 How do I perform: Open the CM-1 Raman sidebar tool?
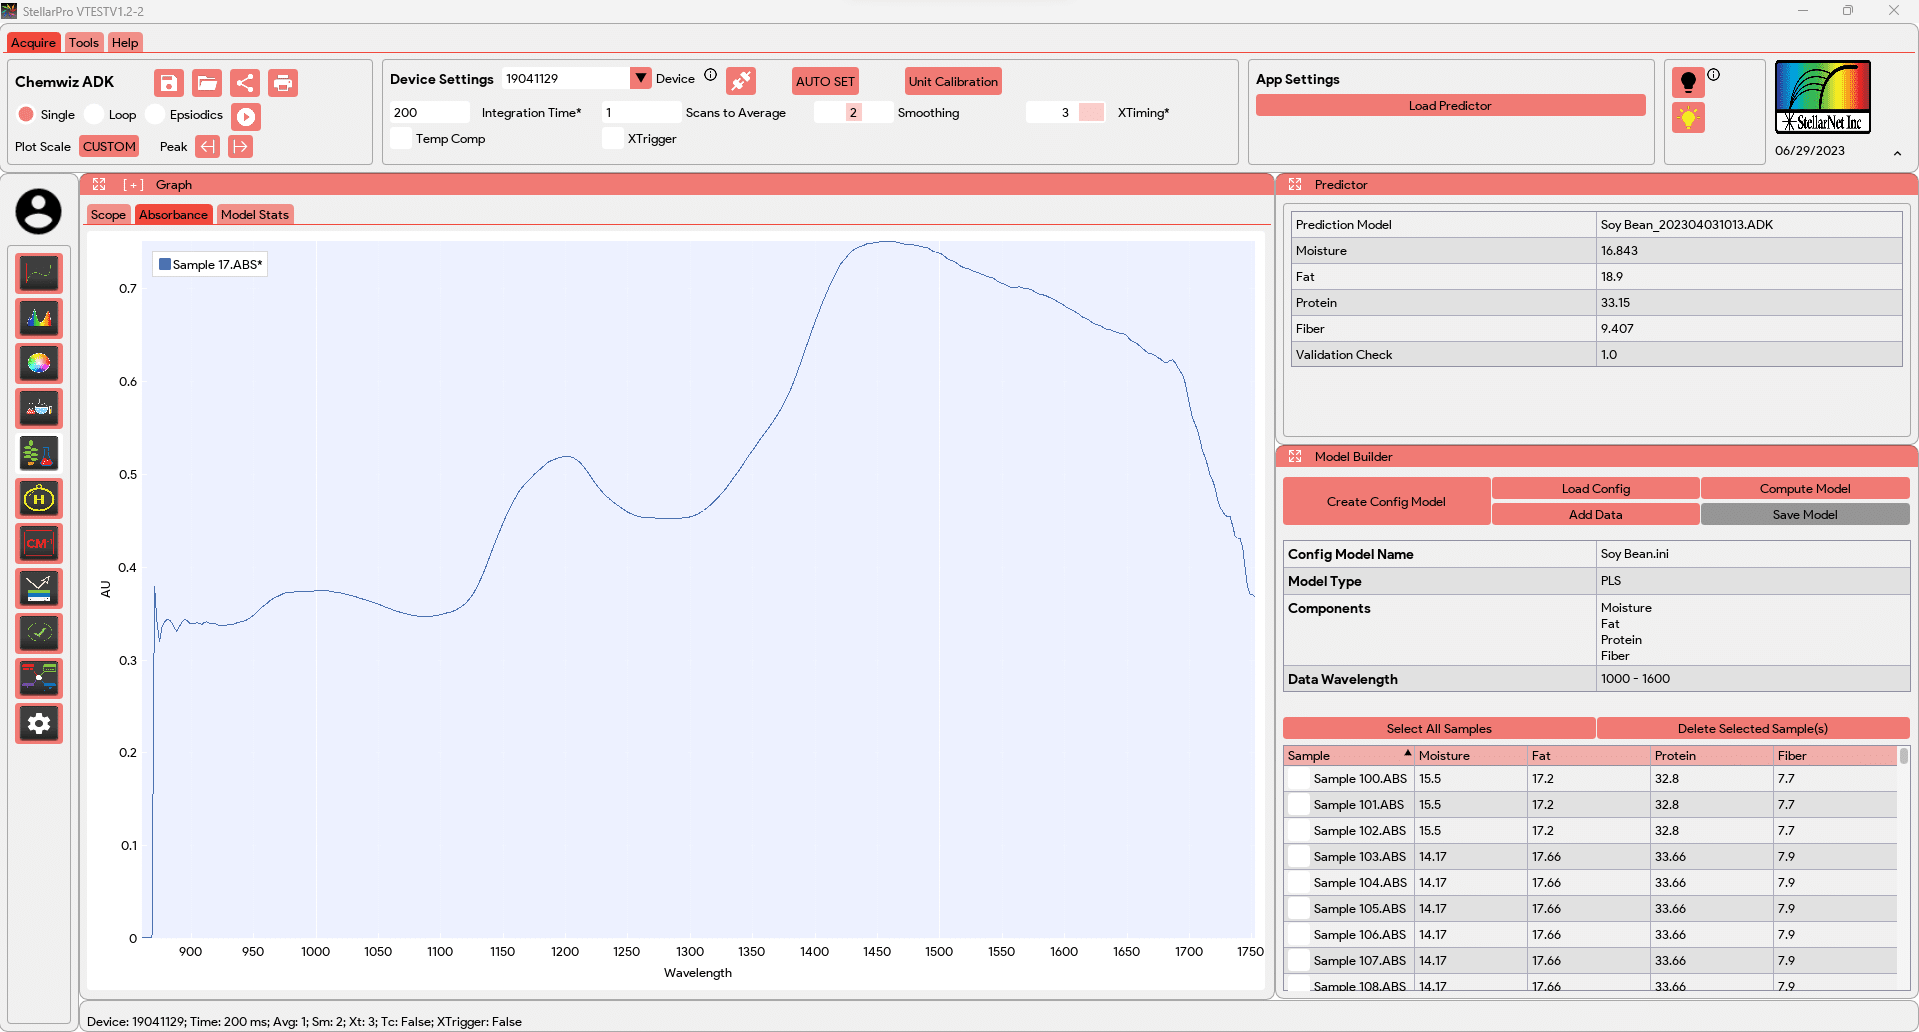[39, 543]
